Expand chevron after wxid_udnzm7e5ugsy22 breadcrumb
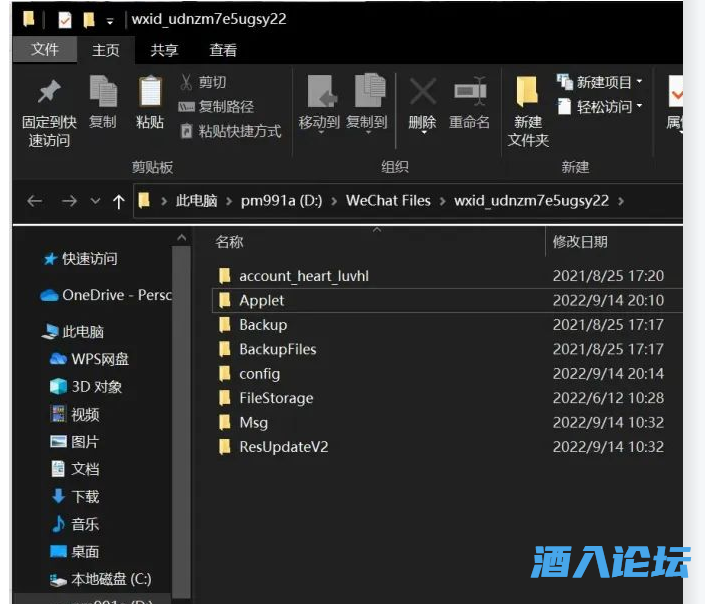The height and width of the screenshot is (604, 705). pos(621,201)
